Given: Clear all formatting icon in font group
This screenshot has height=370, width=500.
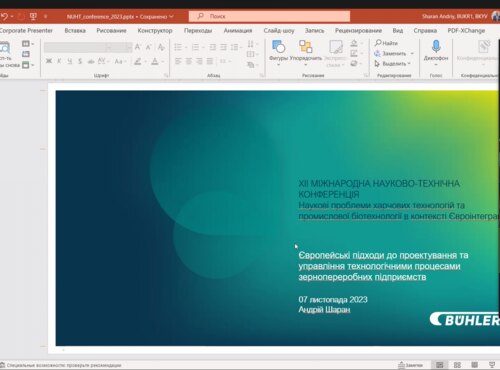Looking at the screenshot, I should click(x=161, y=47).
